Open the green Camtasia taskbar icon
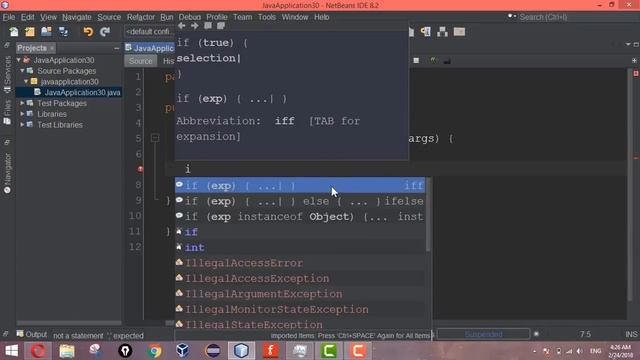The image size is (640, 360). (329, 351)
